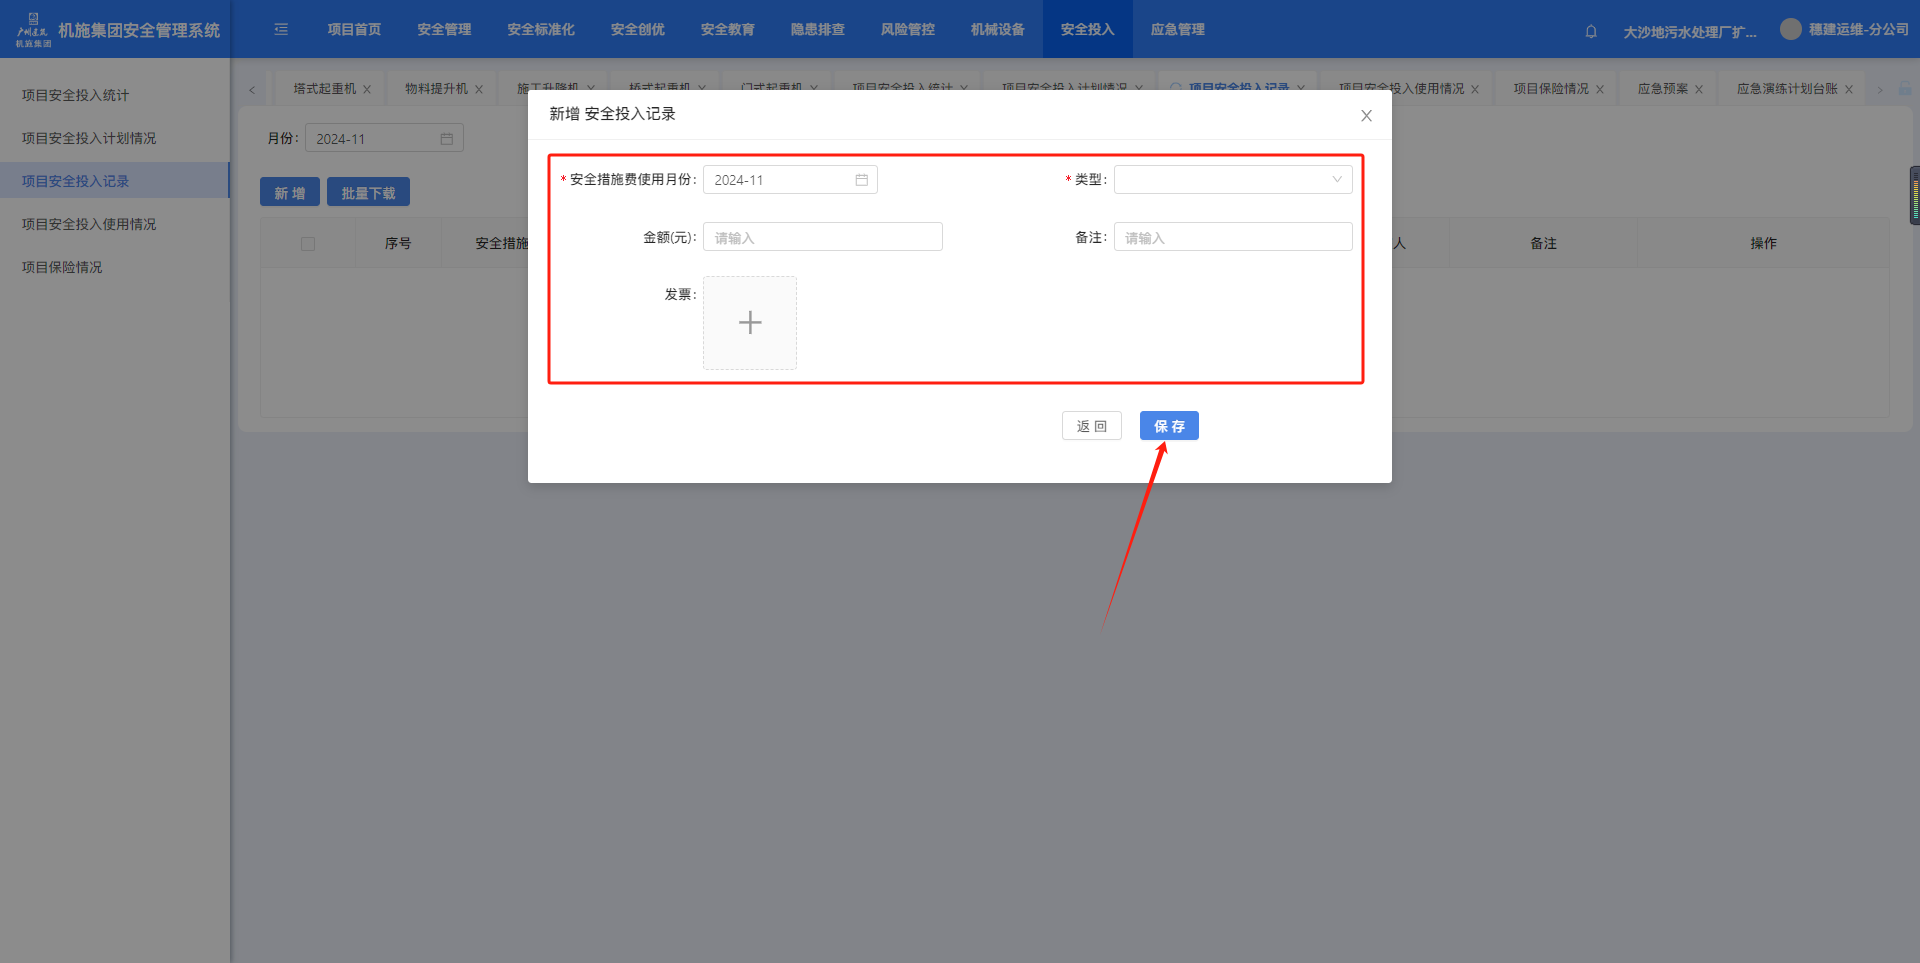
Task: Click the 返回 button
Action: tap(1091, 426)
